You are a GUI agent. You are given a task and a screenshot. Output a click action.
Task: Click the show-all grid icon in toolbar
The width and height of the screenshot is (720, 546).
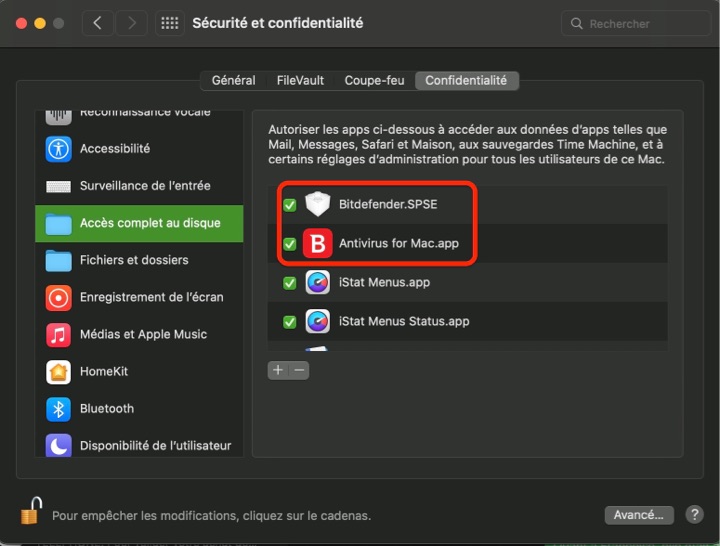click(x=169, y=23)
